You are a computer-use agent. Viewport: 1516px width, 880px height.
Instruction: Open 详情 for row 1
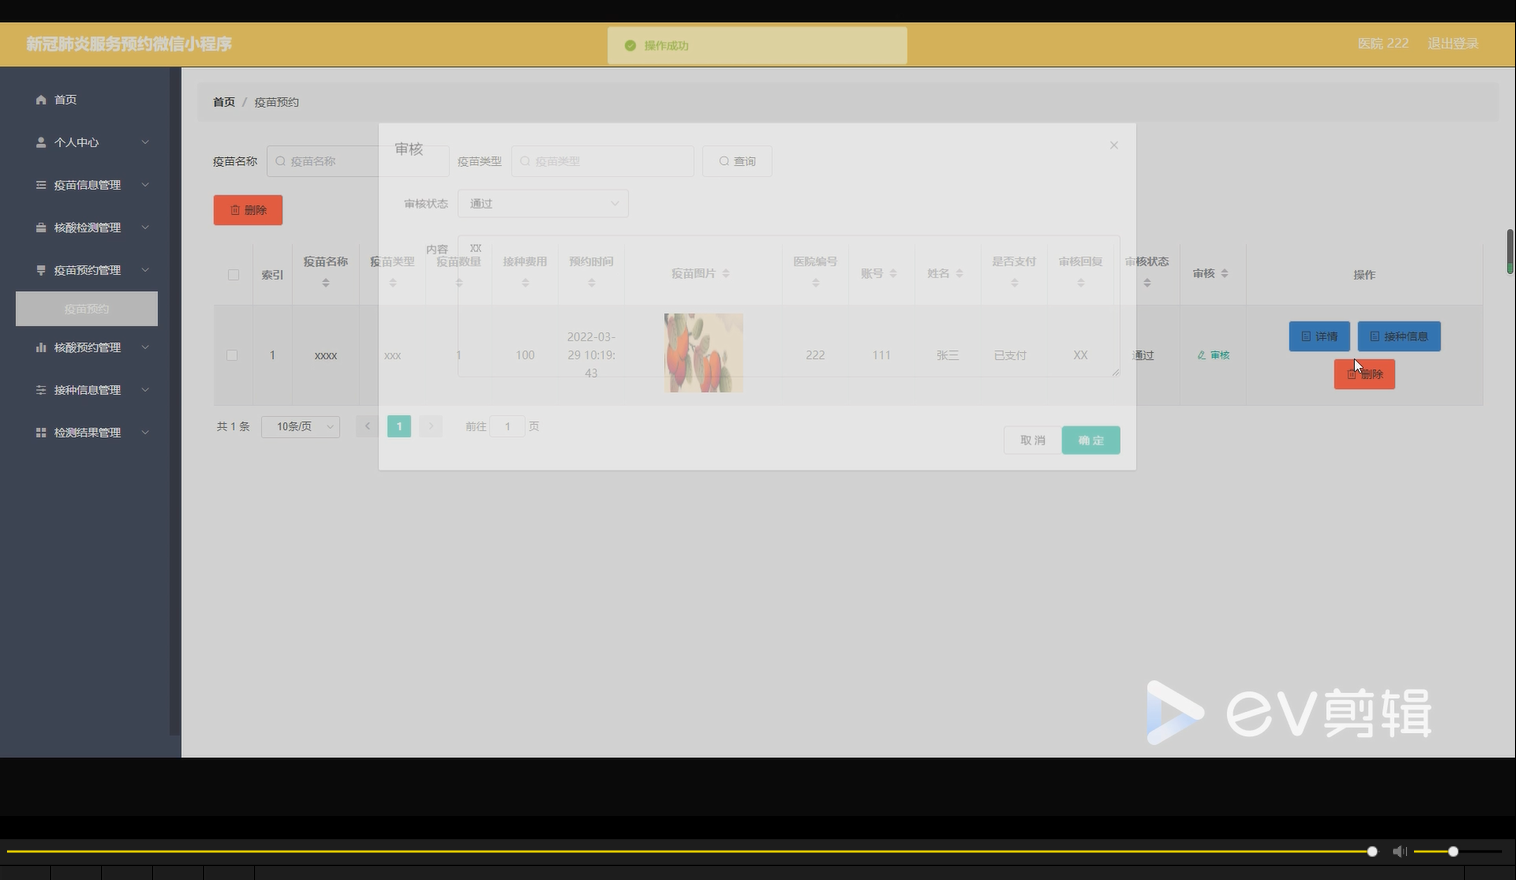[x=1319, y=337]
